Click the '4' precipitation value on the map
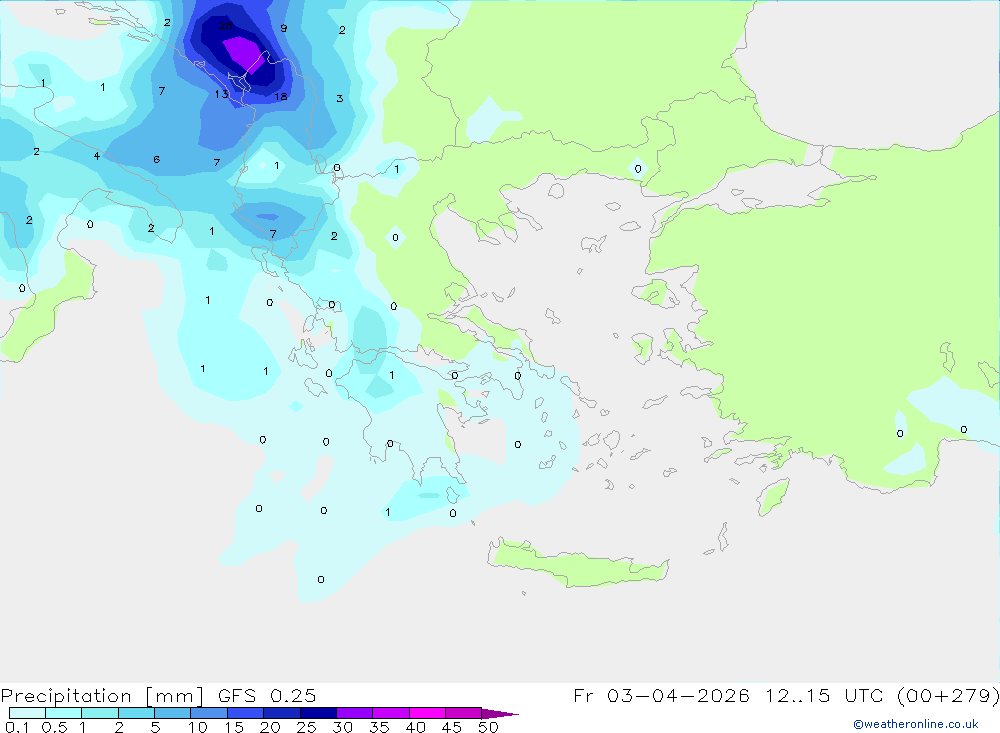This screenshot has width=1000, height=733. point(97,156)
